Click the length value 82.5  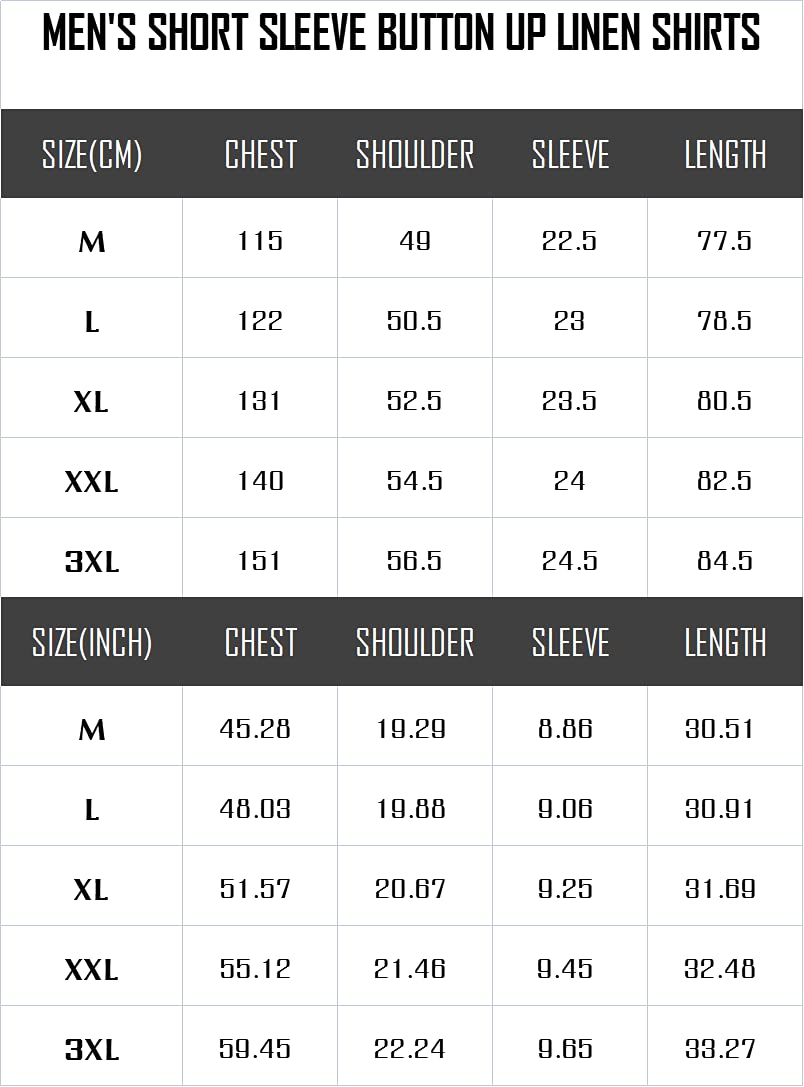(x=725, y=481)
